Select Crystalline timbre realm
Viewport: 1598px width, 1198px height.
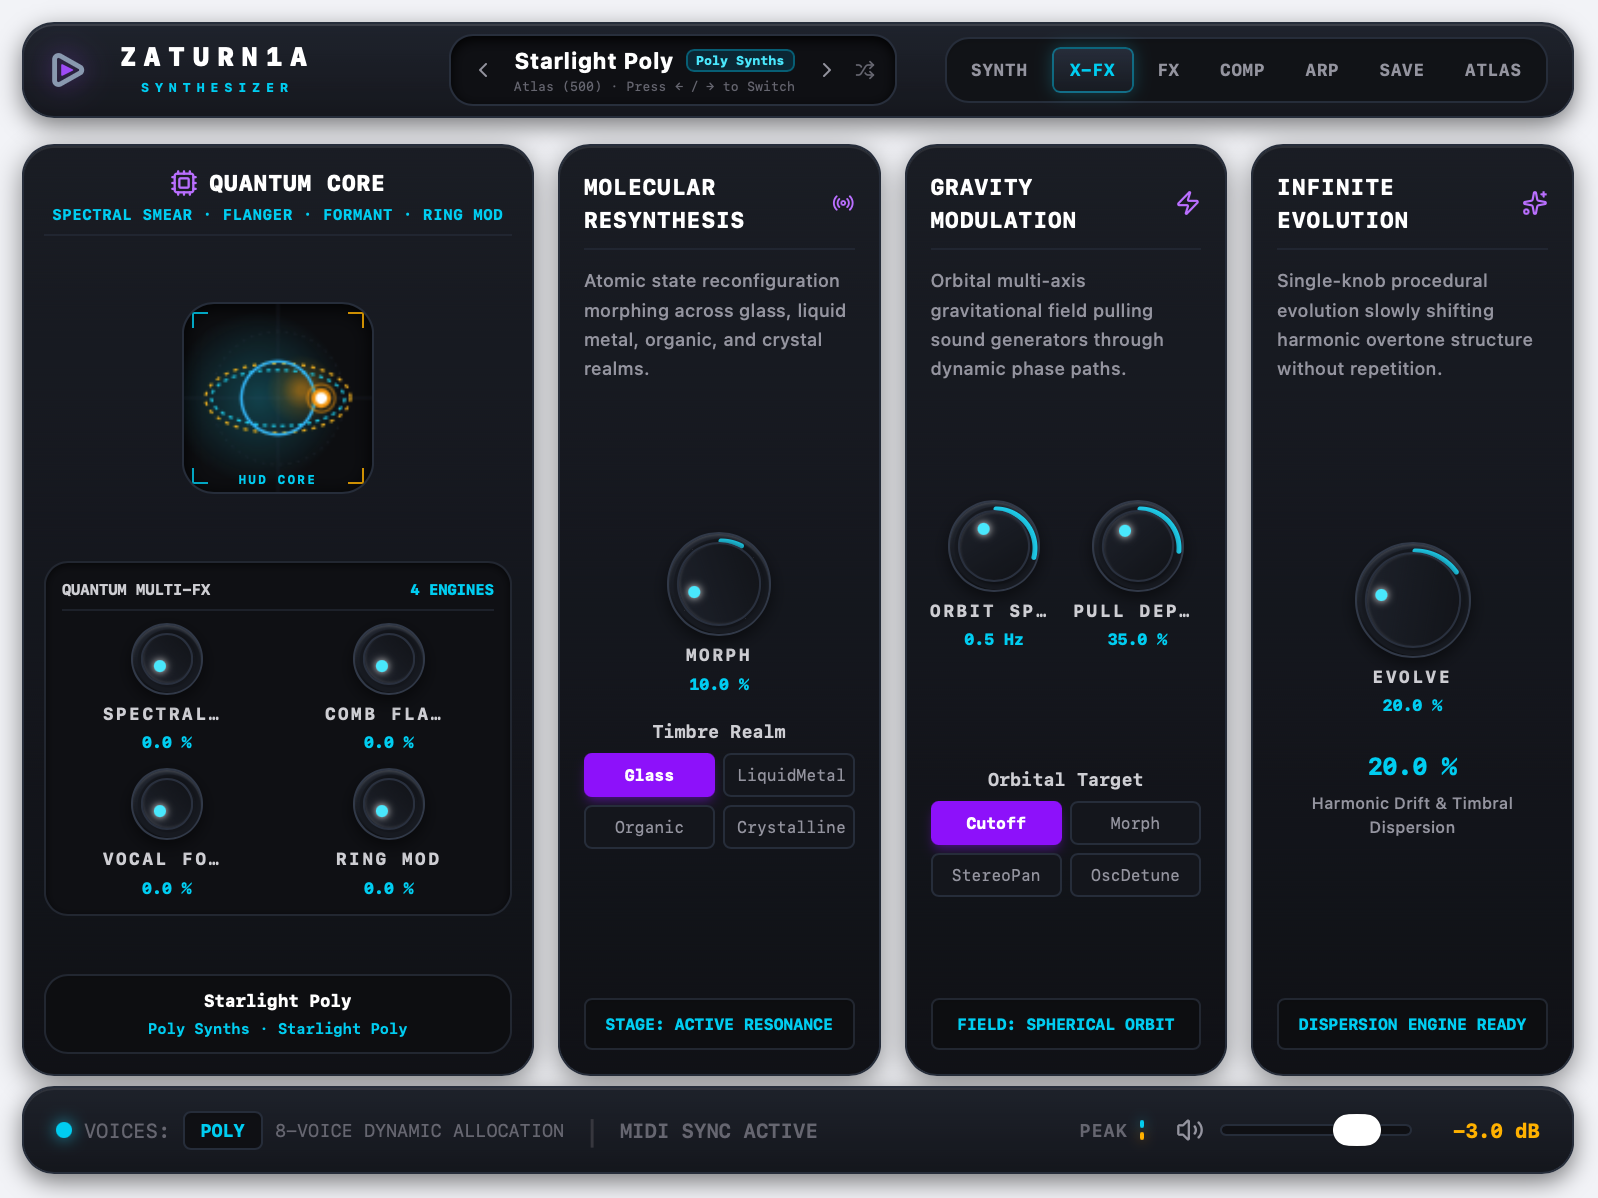790,827
